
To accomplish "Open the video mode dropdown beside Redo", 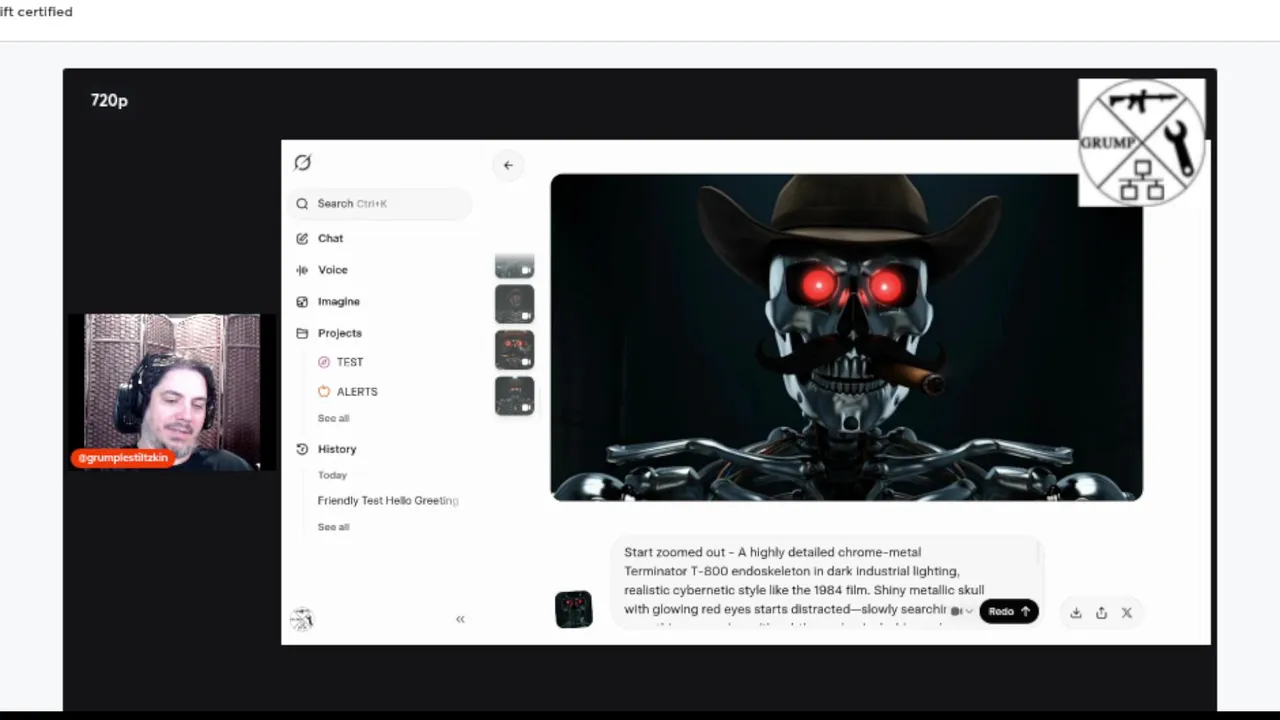I will tap(961, 611).
